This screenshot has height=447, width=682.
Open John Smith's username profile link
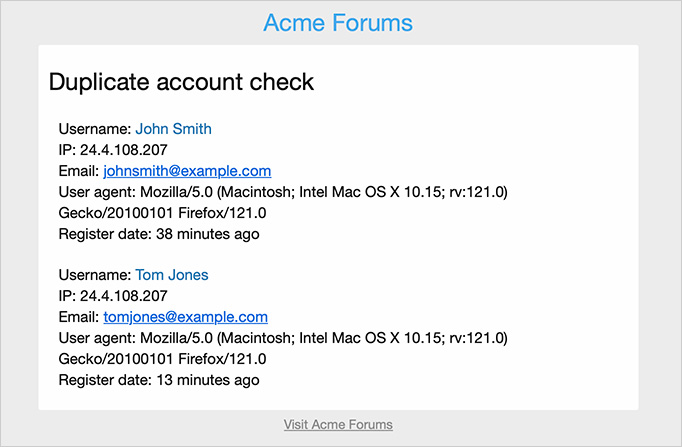click(x=173, y=129)
